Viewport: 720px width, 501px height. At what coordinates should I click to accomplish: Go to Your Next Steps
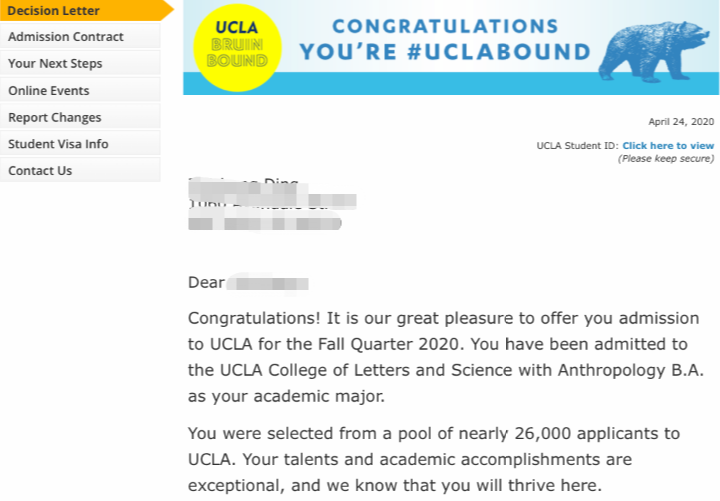click(80, 63)
